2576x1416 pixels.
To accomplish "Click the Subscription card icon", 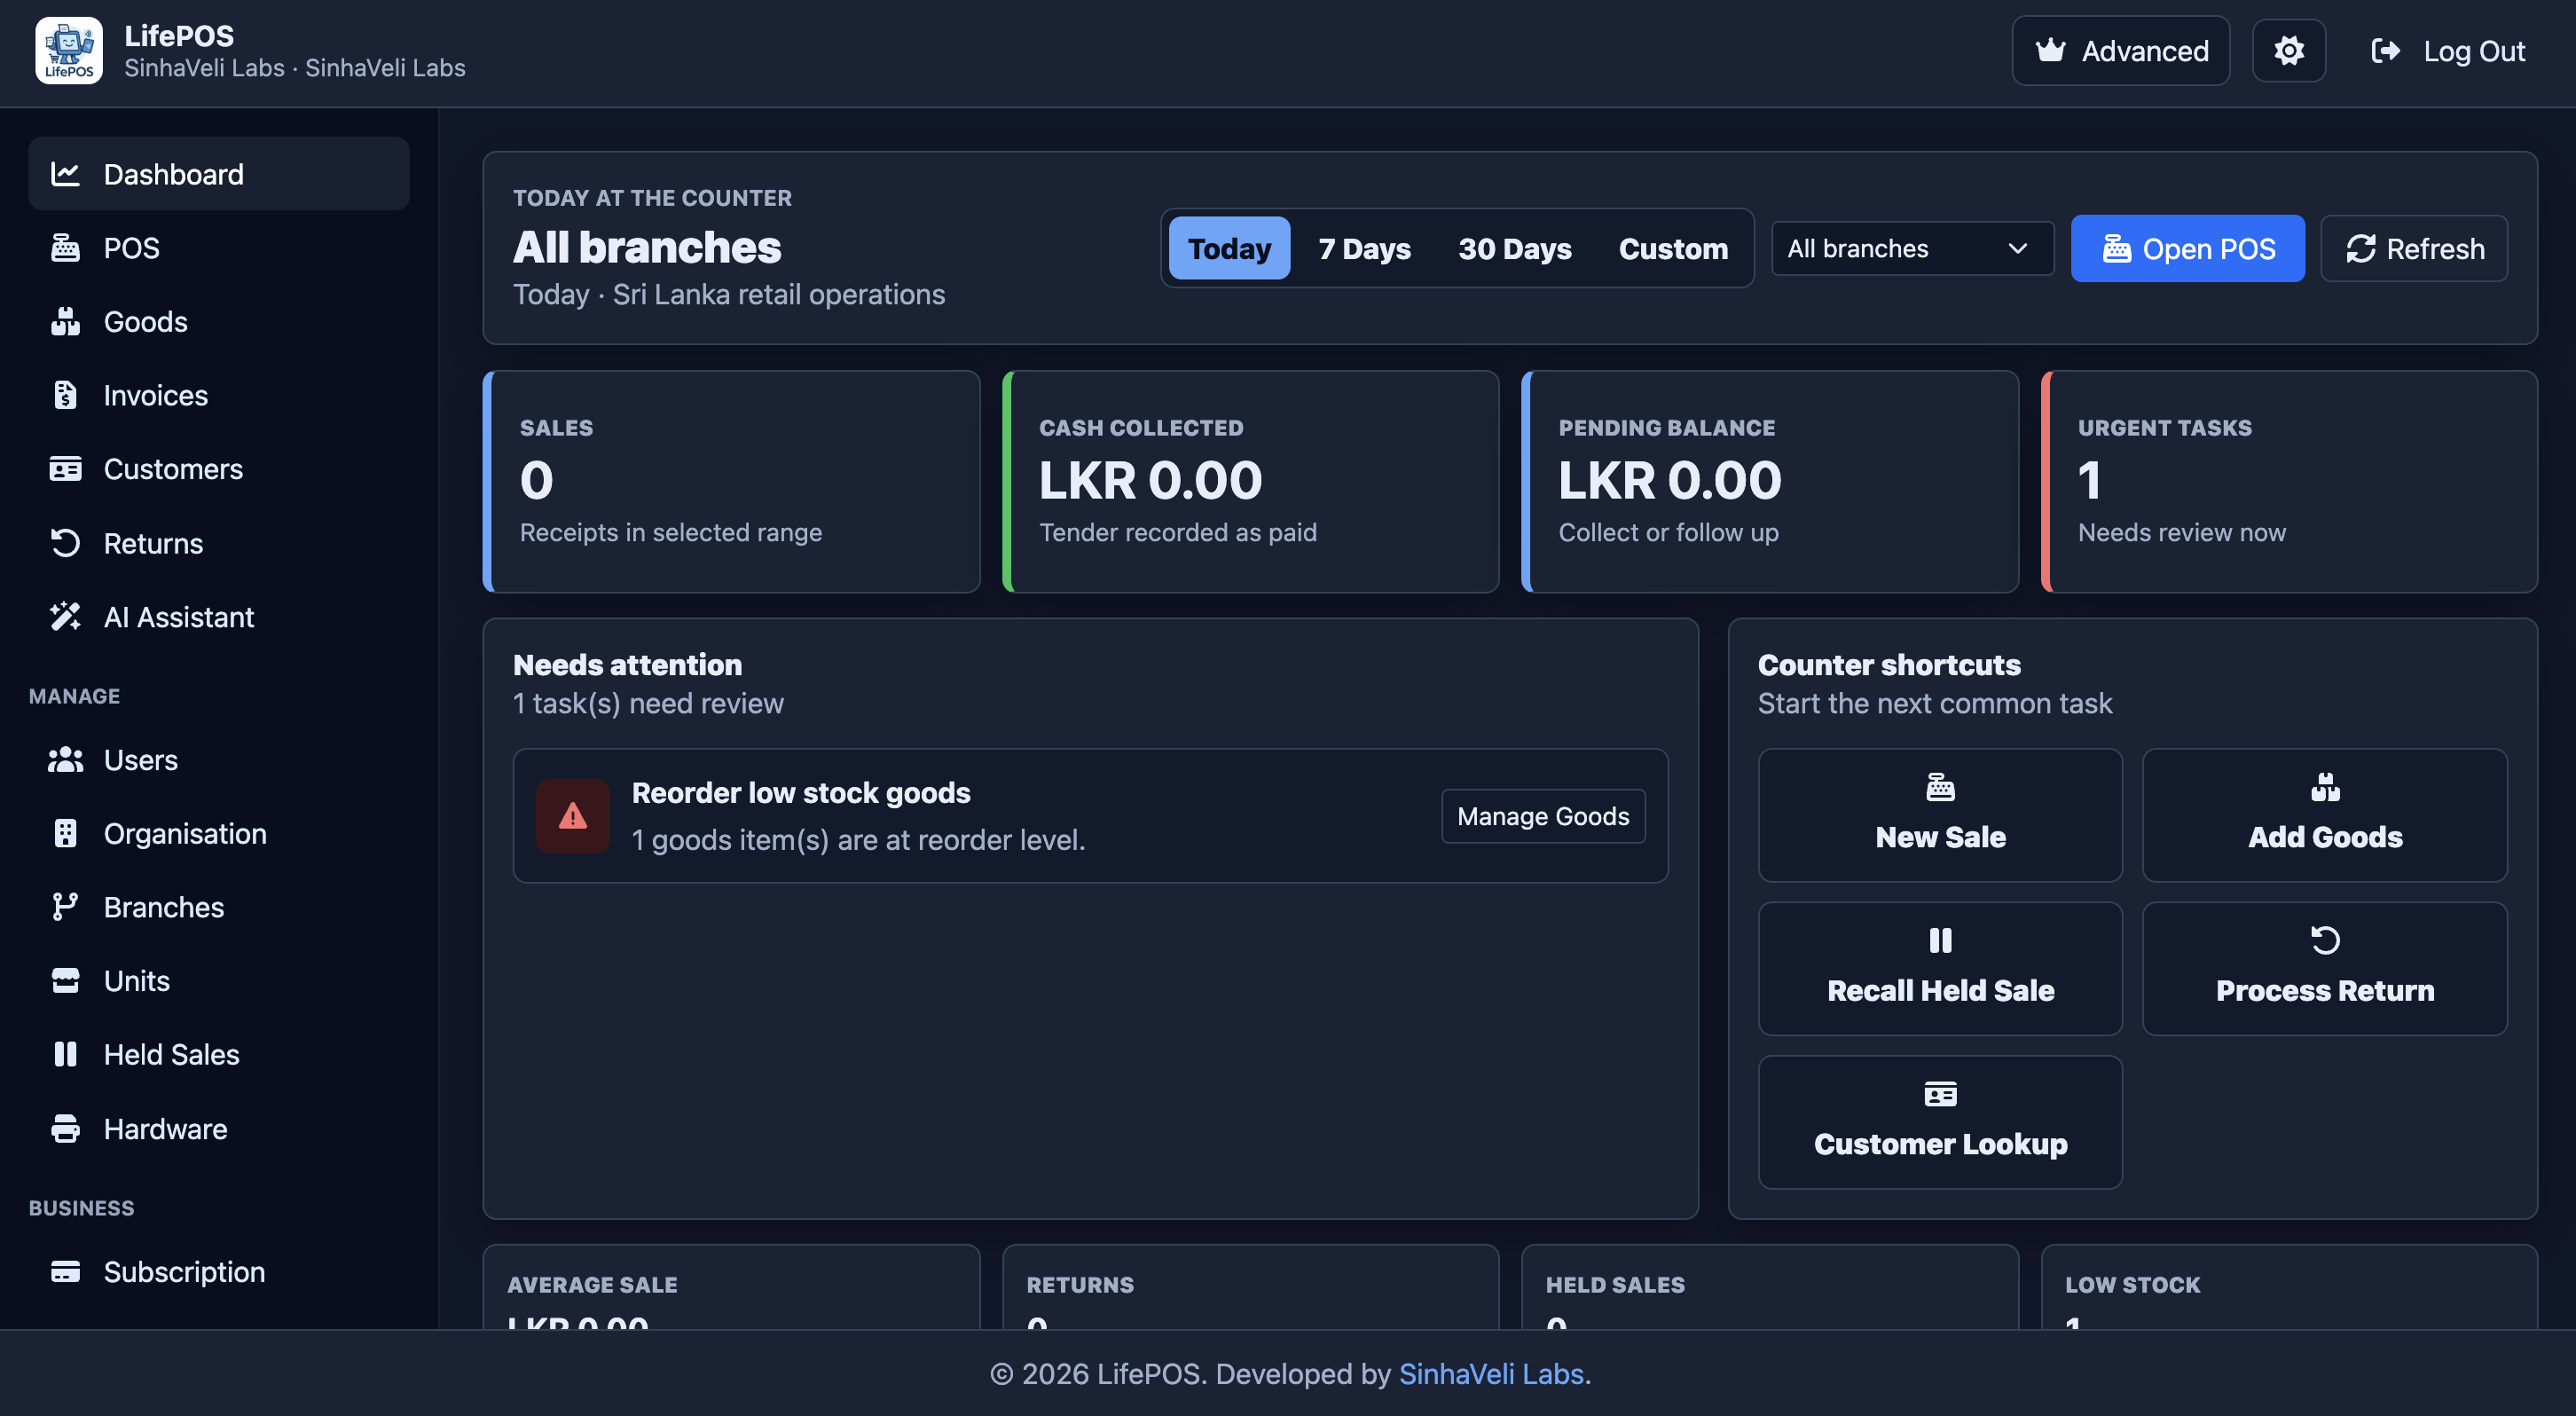I will coord(65,1272).
